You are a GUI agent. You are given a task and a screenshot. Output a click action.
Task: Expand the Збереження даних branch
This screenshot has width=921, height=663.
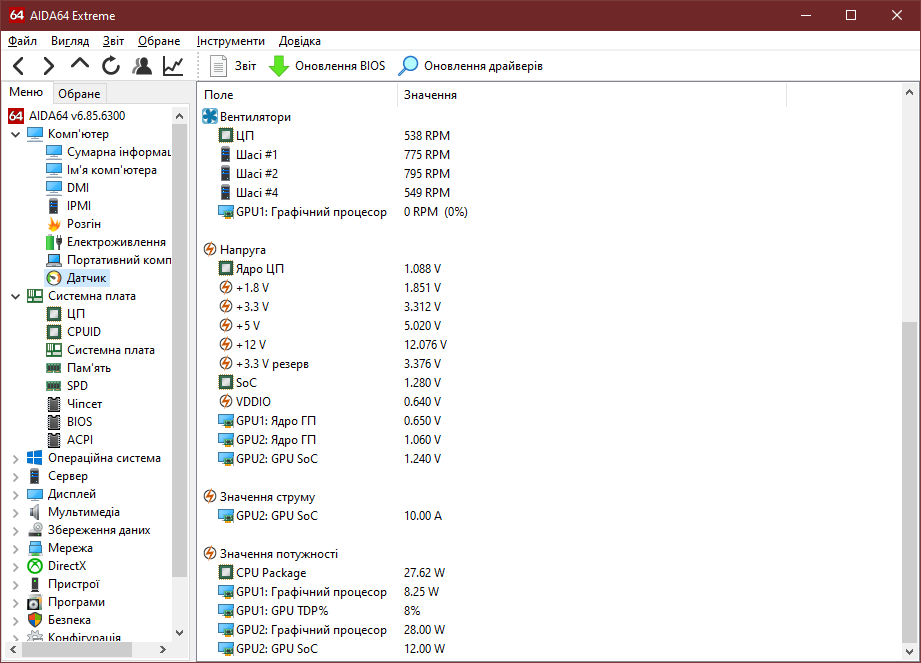16,531
